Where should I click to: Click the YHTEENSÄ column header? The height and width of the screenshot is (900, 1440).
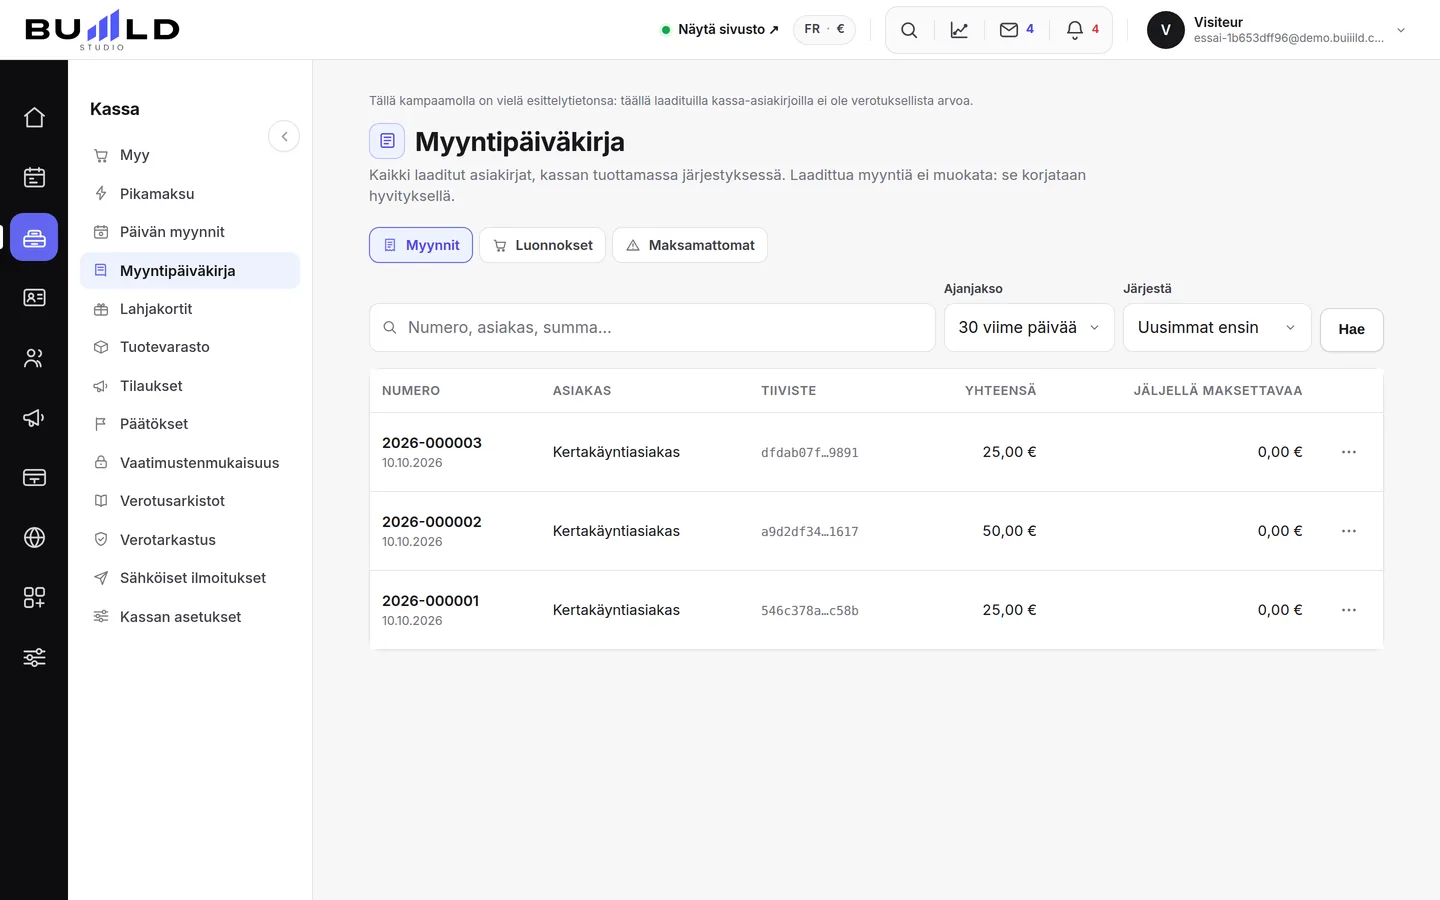(1001, 391)
